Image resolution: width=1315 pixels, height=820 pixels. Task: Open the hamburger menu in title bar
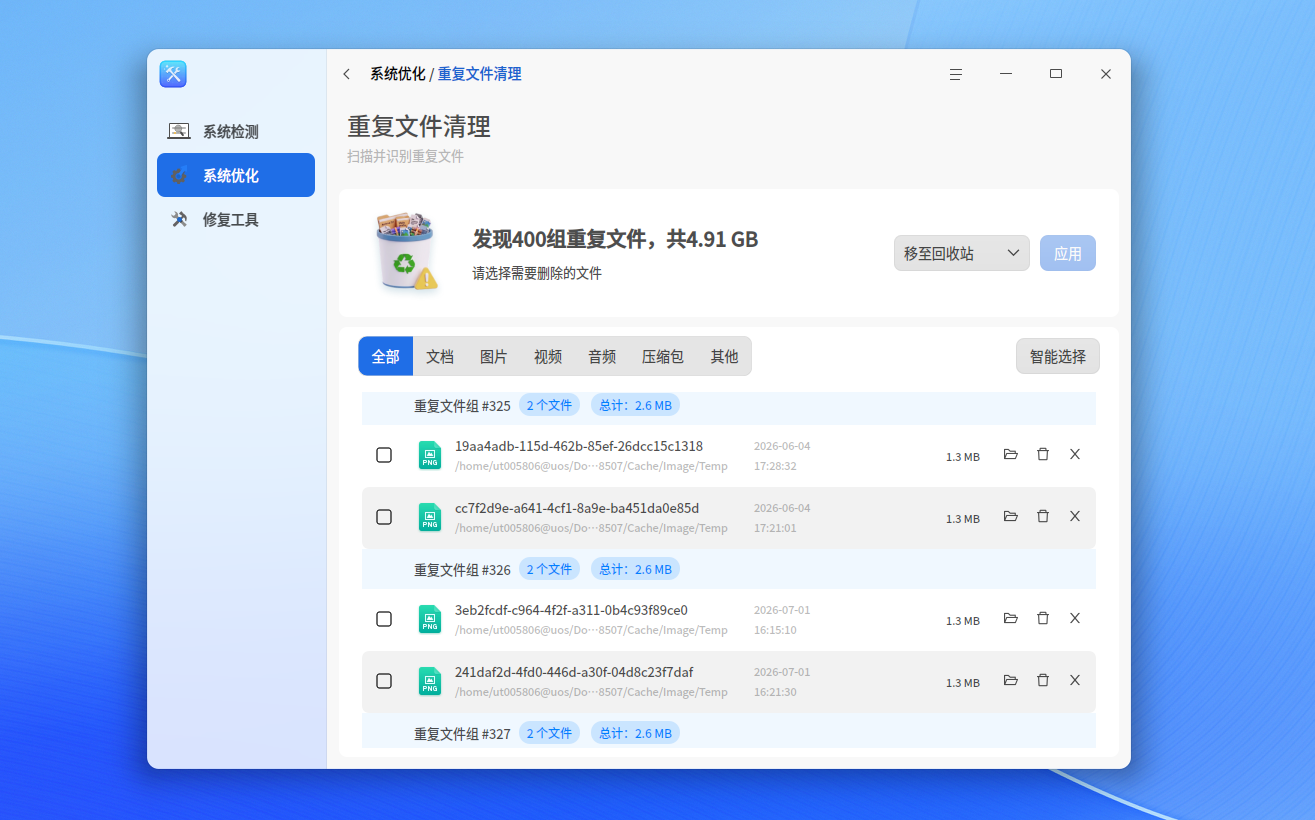[x=956, y=74]
